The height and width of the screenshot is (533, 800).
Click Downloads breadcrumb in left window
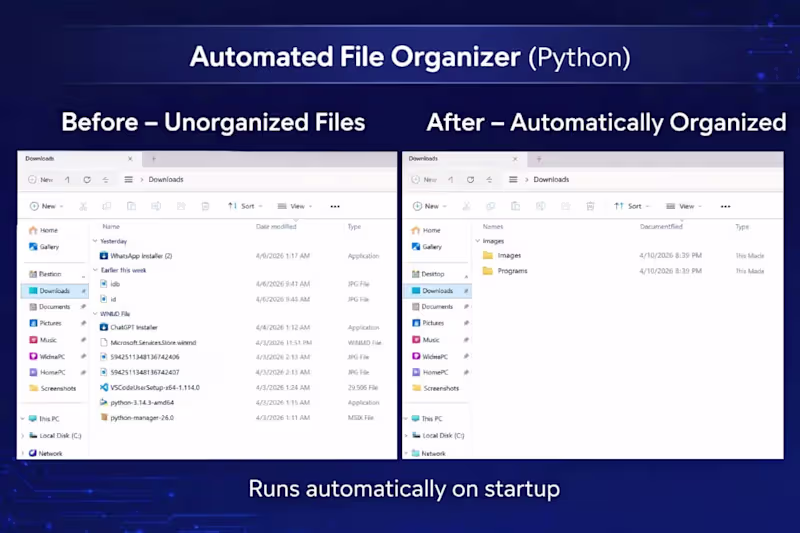pos(166,180)
